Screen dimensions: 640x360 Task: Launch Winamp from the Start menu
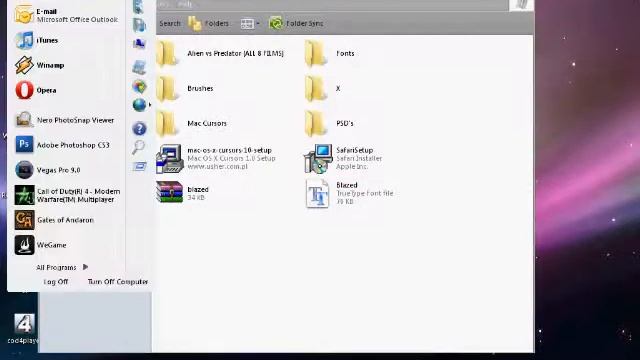coord(40,65)
